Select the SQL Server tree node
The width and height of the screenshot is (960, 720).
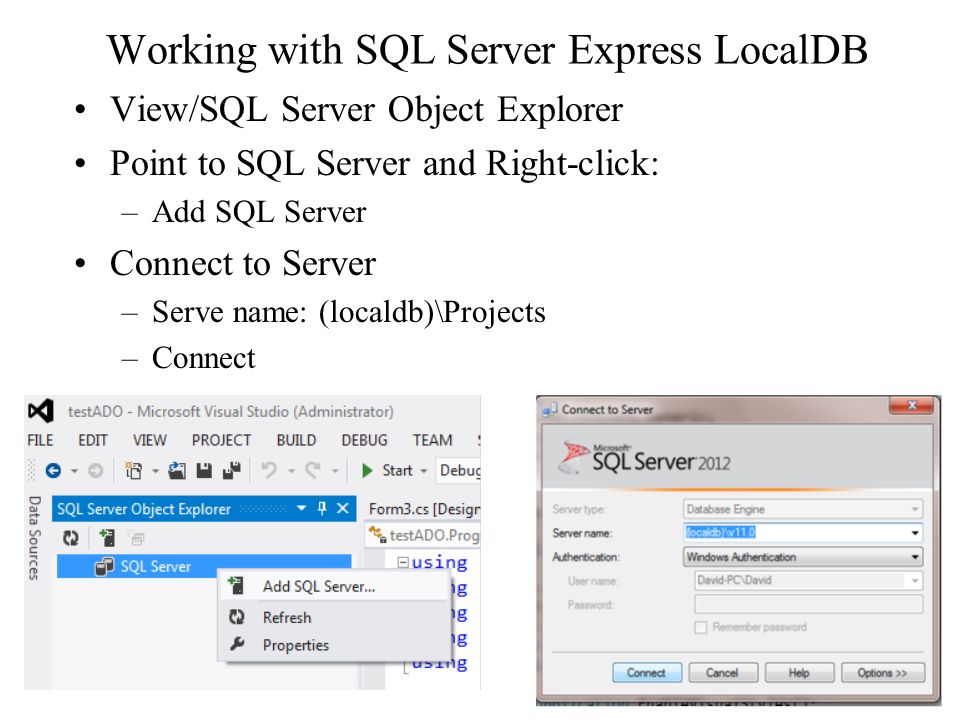click(204, 566)
